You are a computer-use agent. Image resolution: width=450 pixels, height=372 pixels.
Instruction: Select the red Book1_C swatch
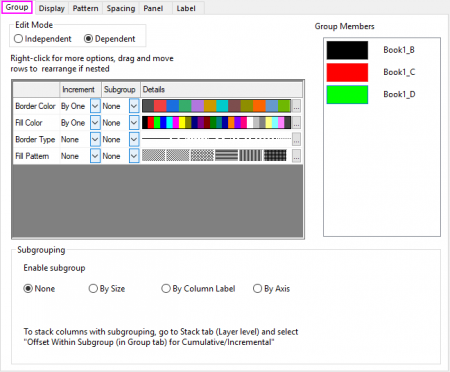(347, 72)
